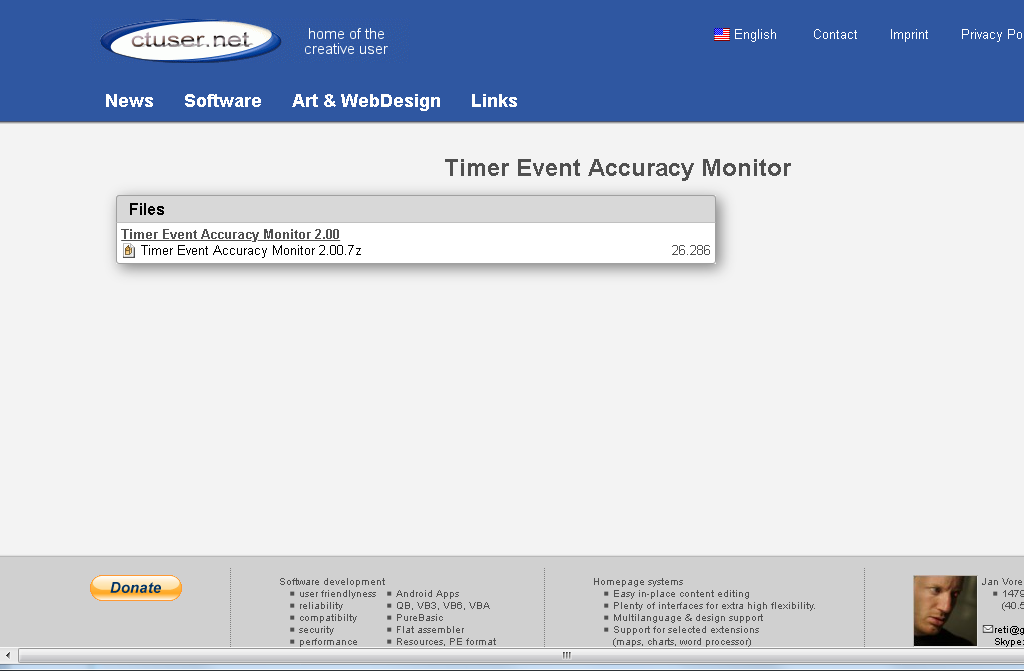The image size is (1024, 671).
Task: Click the 26.286 file size value
Action: click(690, 251)
